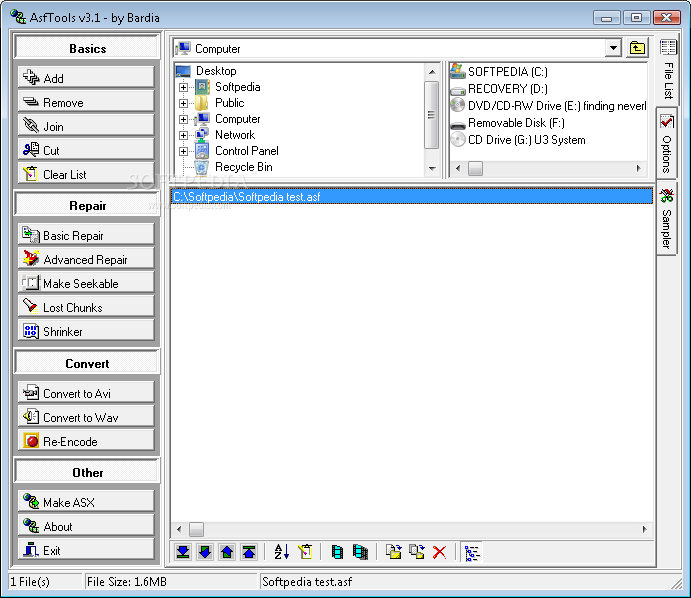Launch Advanced Repair
Screen dimensions: 691x598
(x=86, y=259)
